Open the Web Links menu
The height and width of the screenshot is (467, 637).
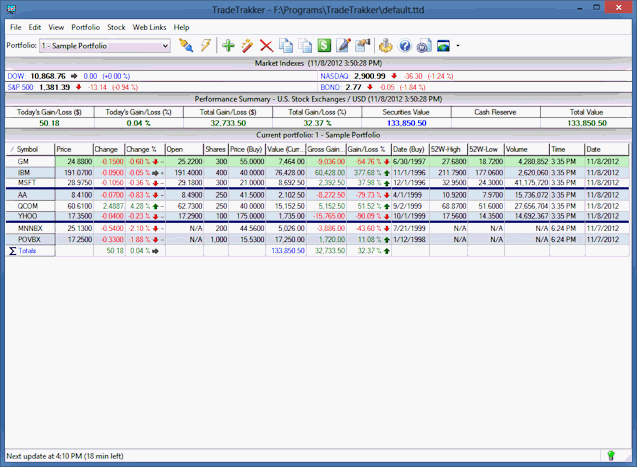point(149,27)
